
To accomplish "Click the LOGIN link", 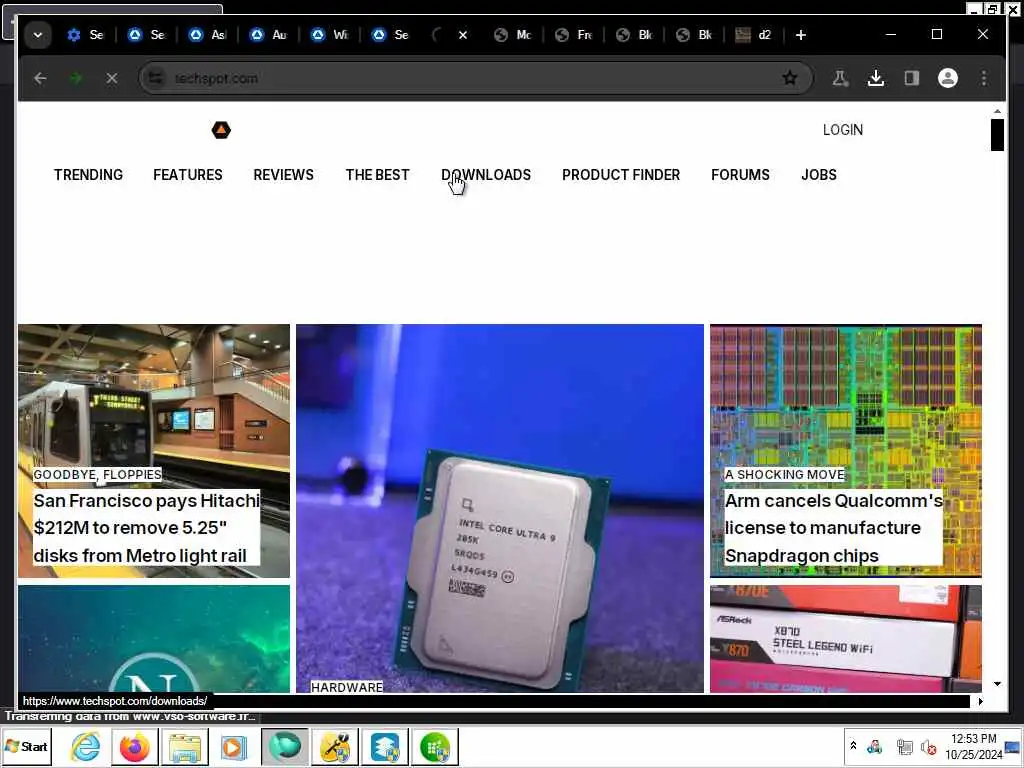I will [x=842, y=130].
